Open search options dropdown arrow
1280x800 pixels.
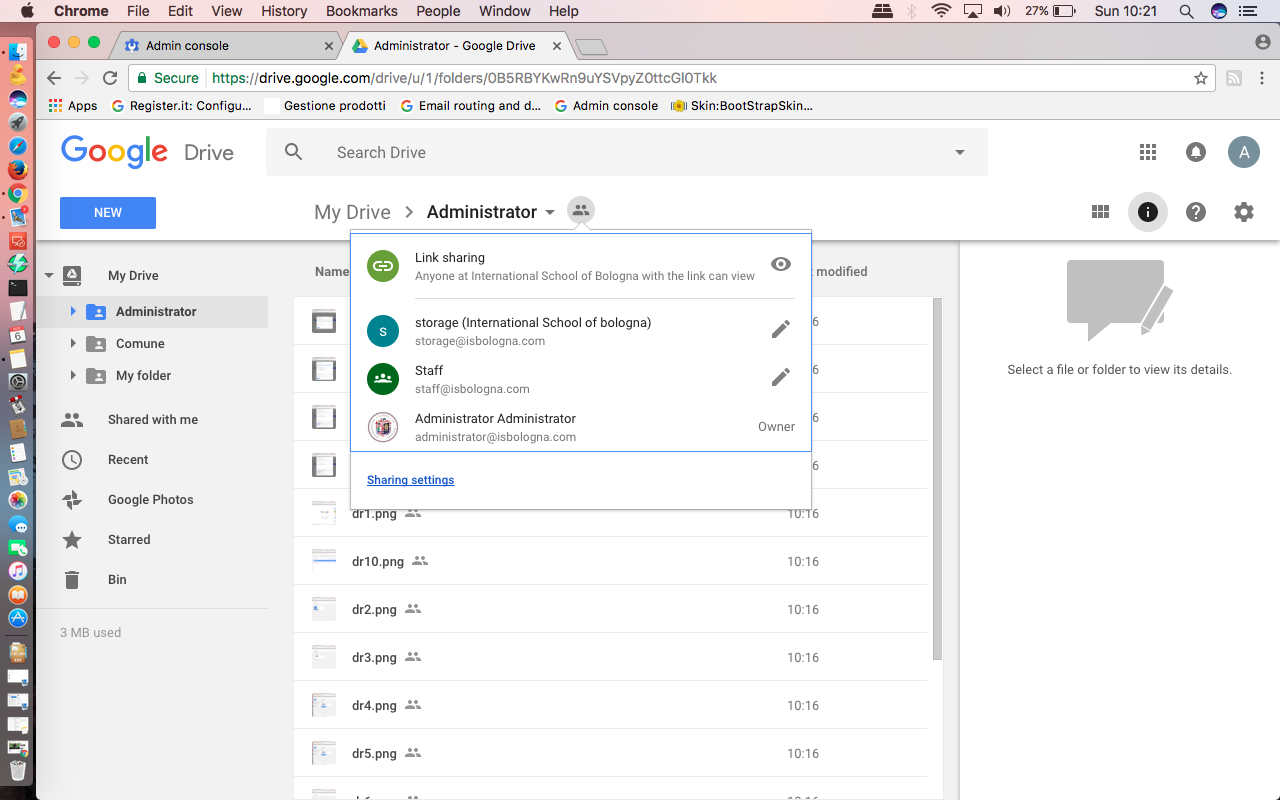[x=960, y=153]
